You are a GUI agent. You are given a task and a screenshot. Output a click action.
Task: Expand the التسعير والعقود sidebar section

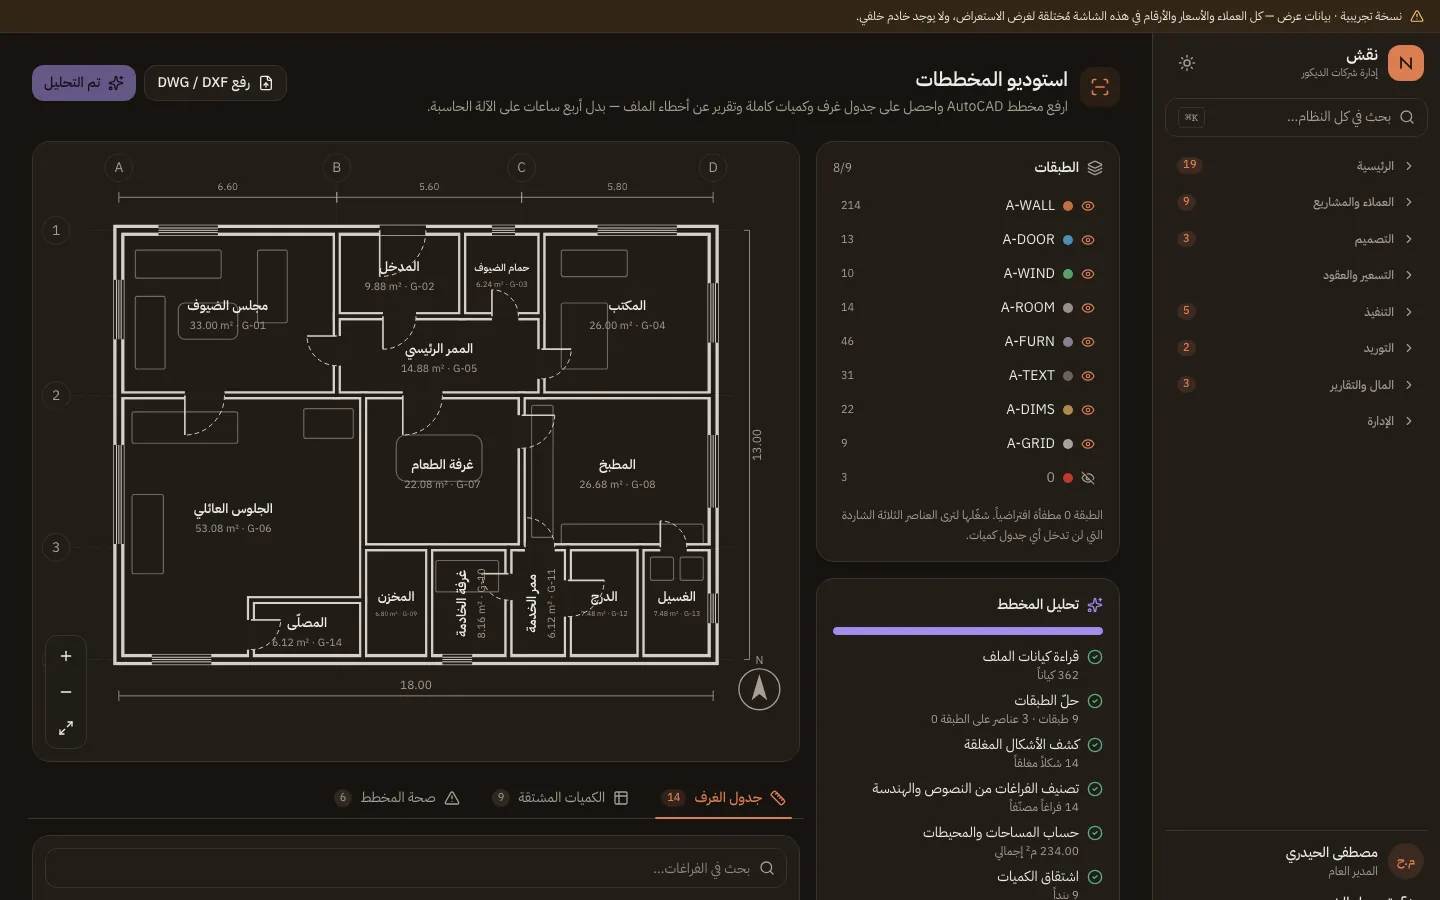tap(1296, 275)
